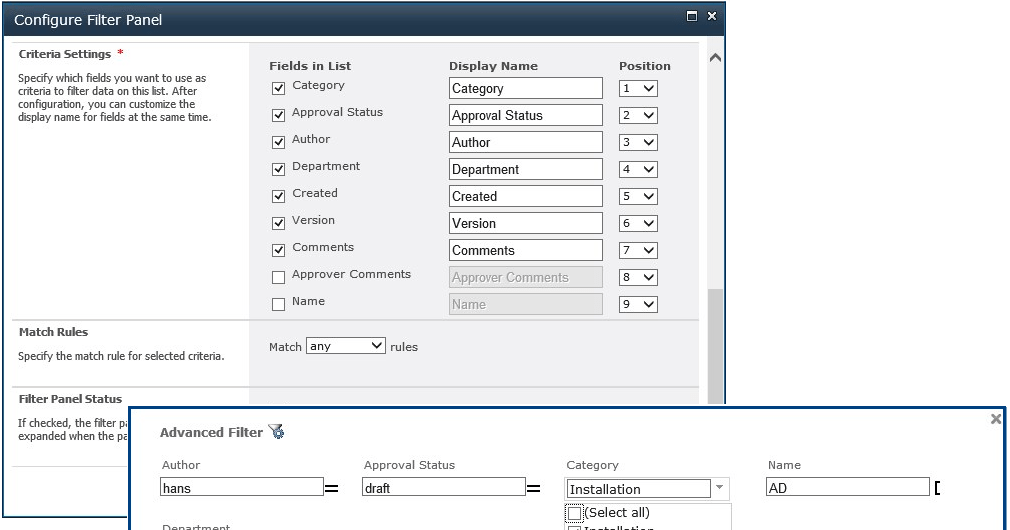Click the equals operator icon after Author
This screenshot has height=530, width=1010.
[332, 489]
